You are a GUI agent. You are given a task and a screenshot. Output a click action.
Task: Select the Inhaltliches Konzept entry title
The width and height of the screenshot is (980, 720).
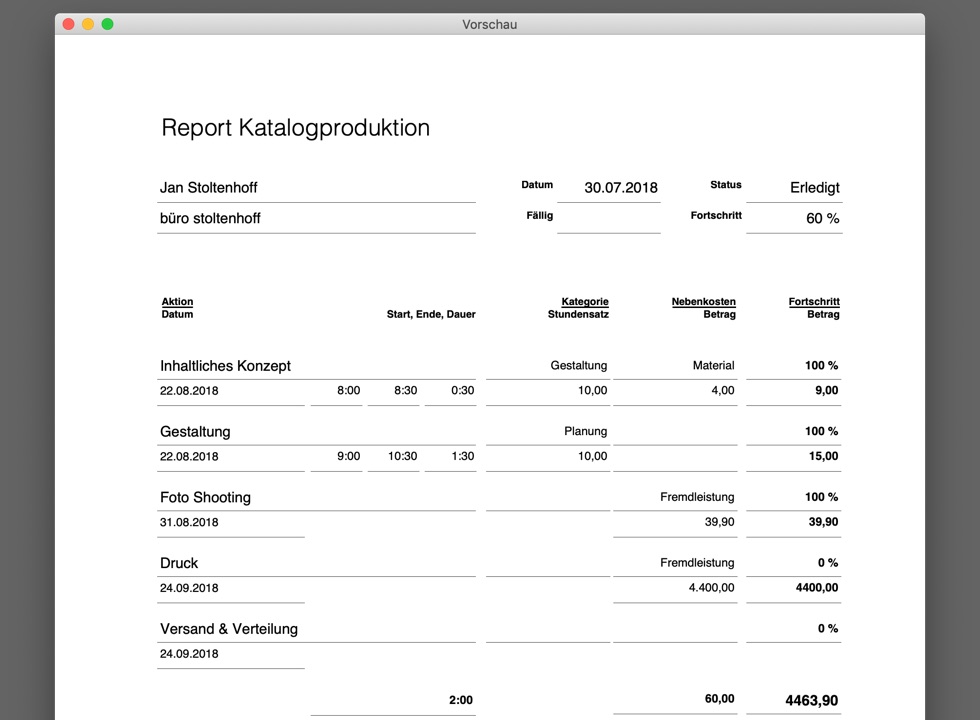[225, 366]
